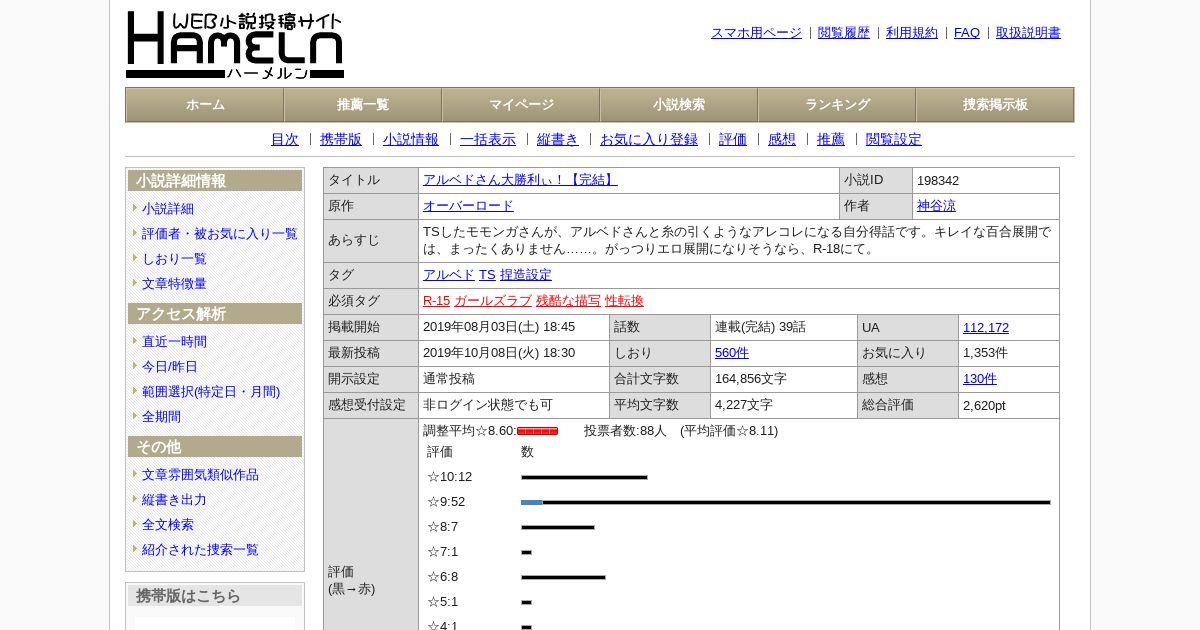The width and height of the screenshot is (1200, 630).
Task: Open 全文検索 sidebar link
Action: [x=168, y=525]
